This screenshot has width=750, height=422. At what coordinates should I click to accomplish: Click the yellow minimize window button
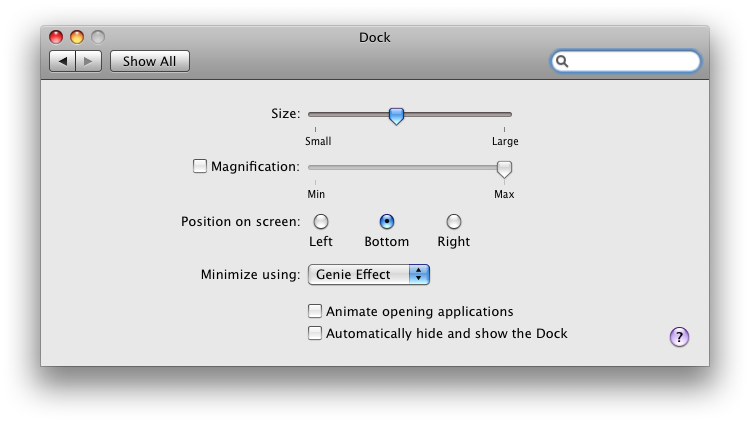pos(76,37)
